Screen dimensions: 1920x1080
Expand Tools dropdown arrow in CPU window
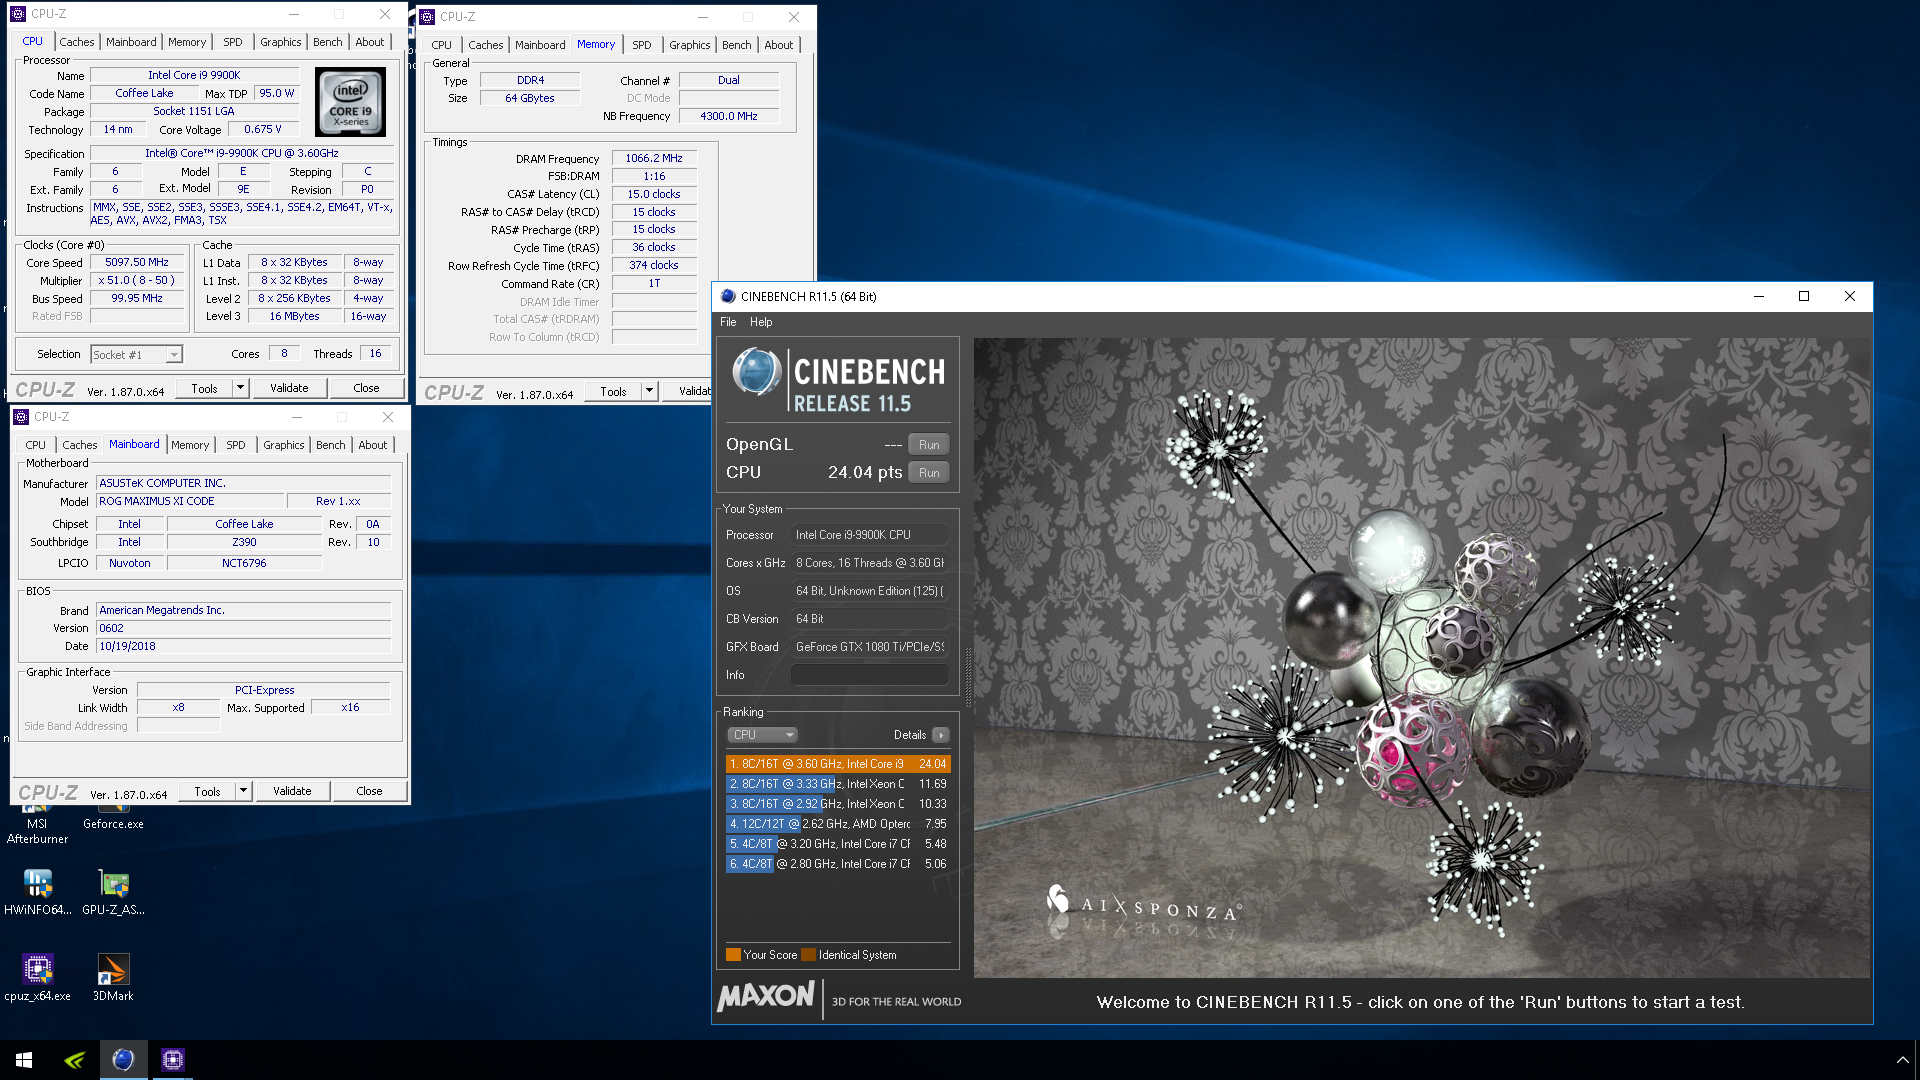pos(240,388)
